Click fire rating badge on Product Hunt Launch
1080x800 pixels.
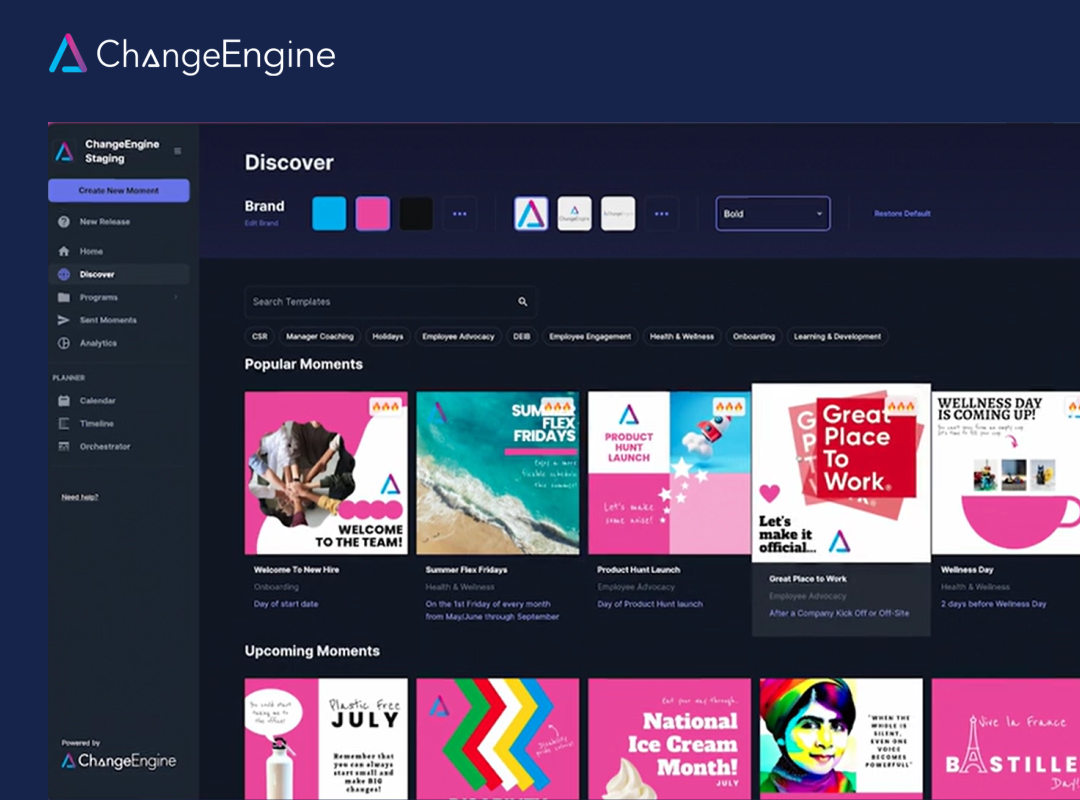[729, 407]
